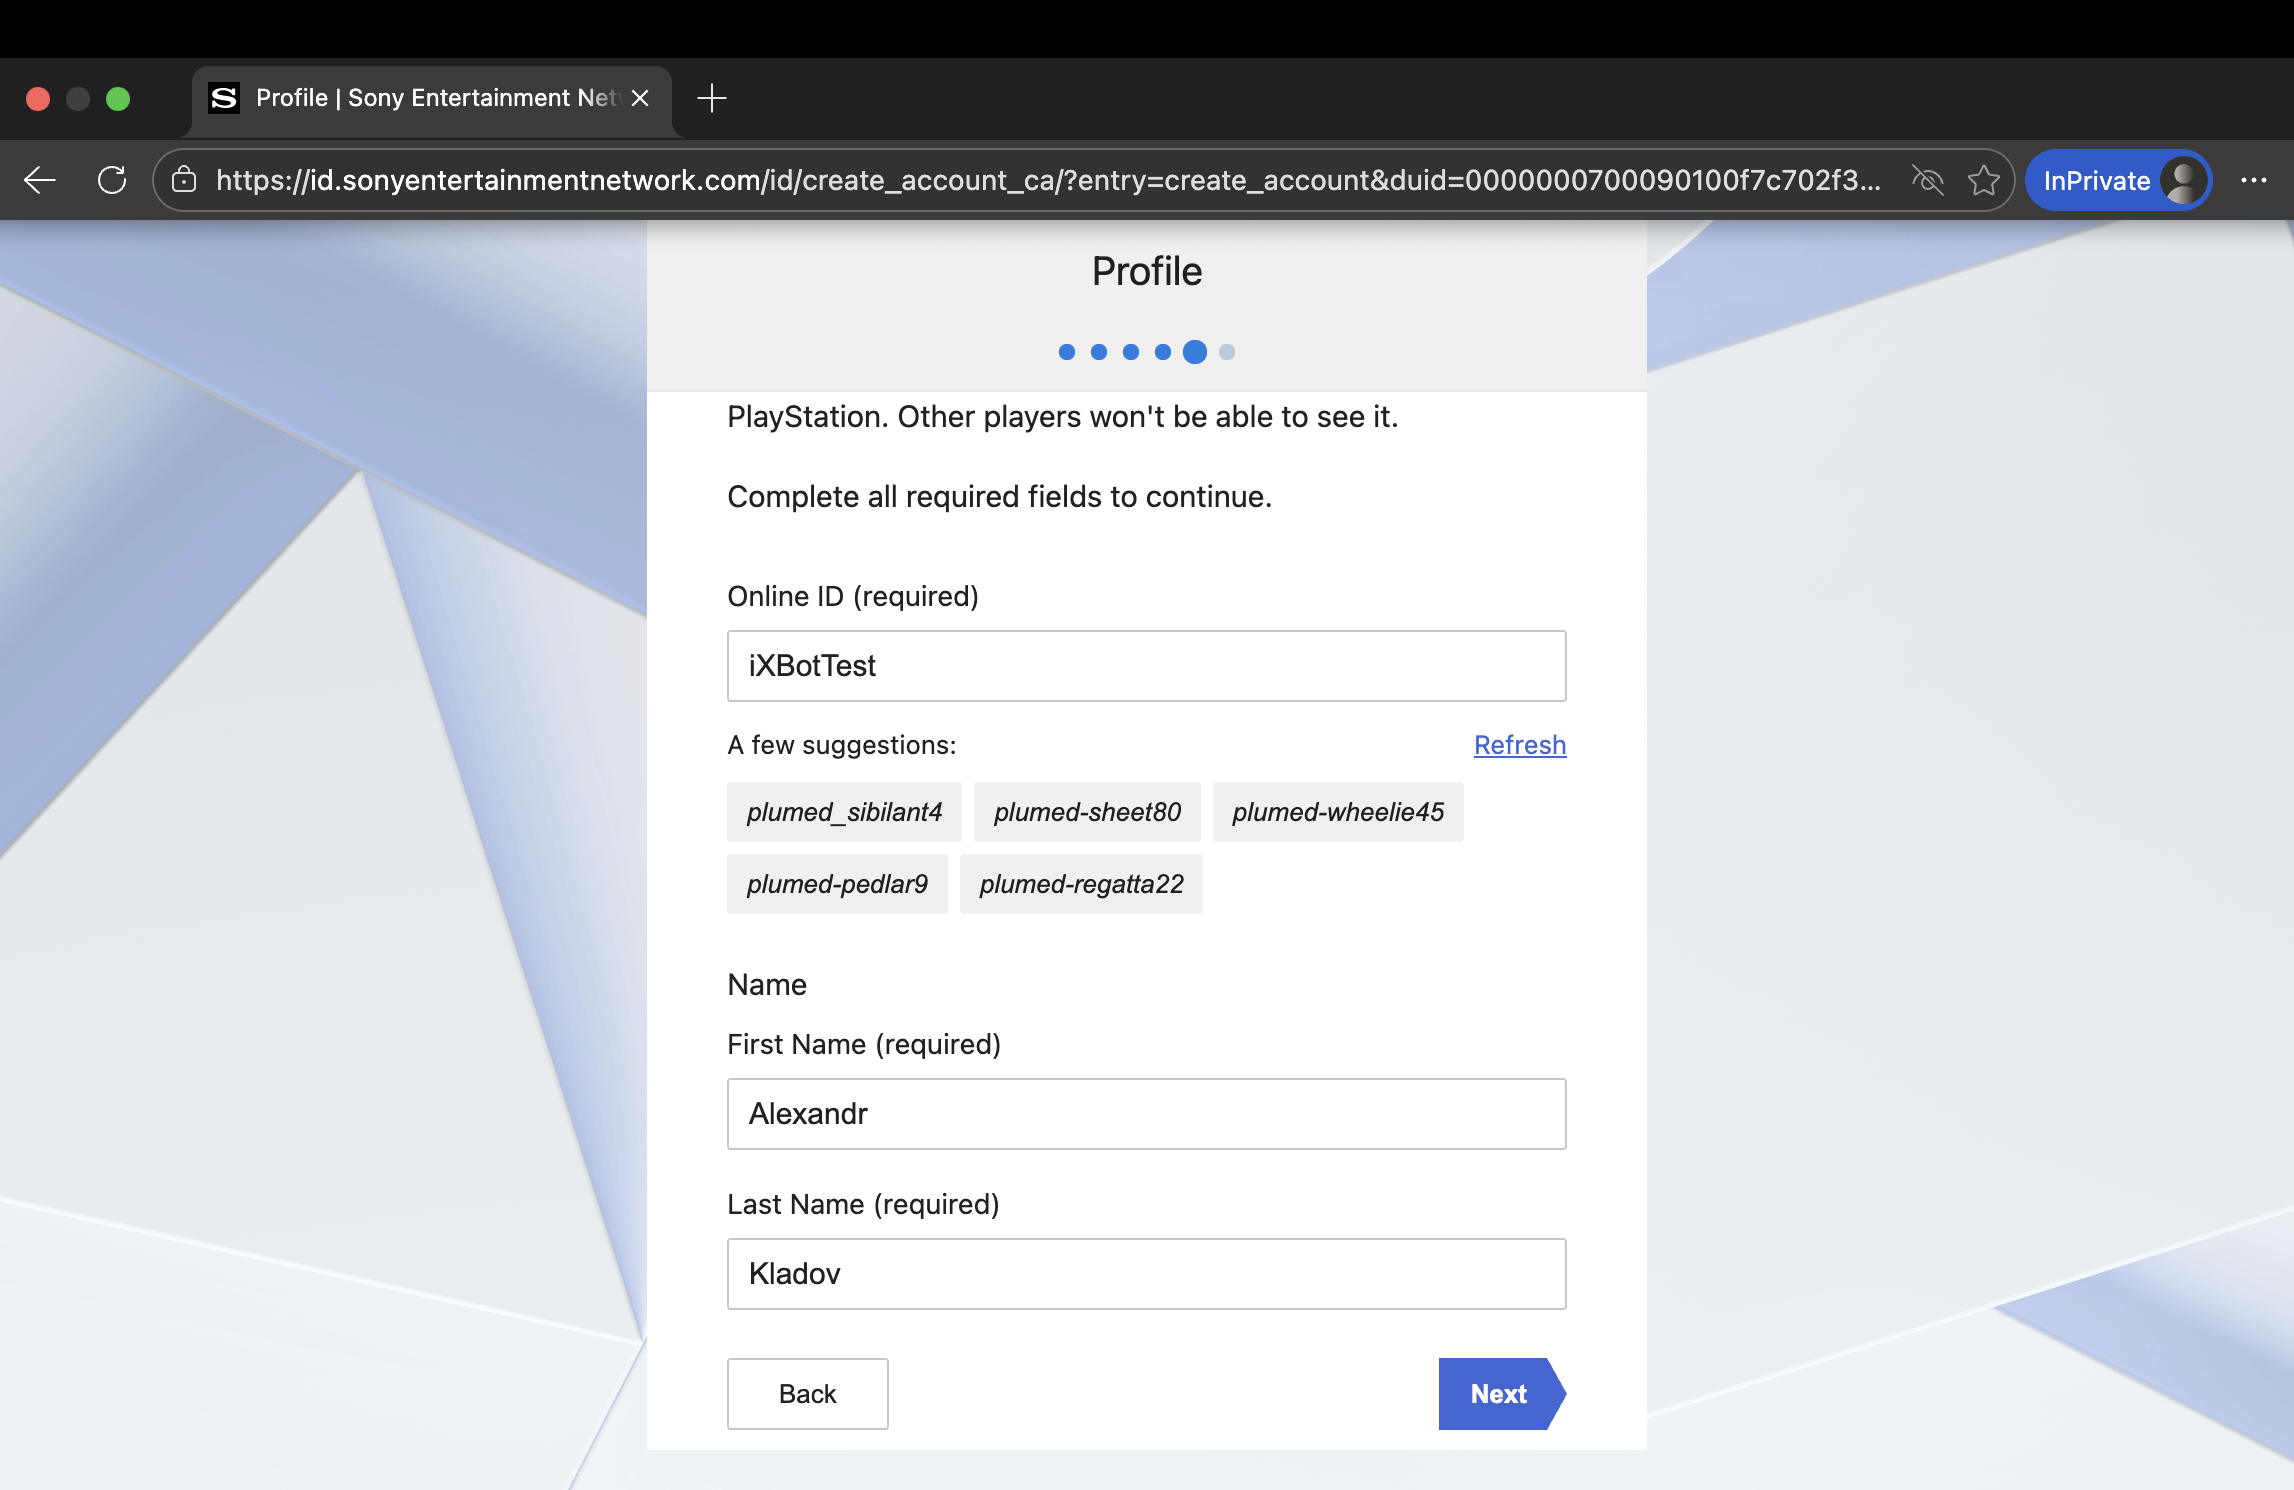
Task: Open a new tab with plus icon
Action: tap(711, 98)
